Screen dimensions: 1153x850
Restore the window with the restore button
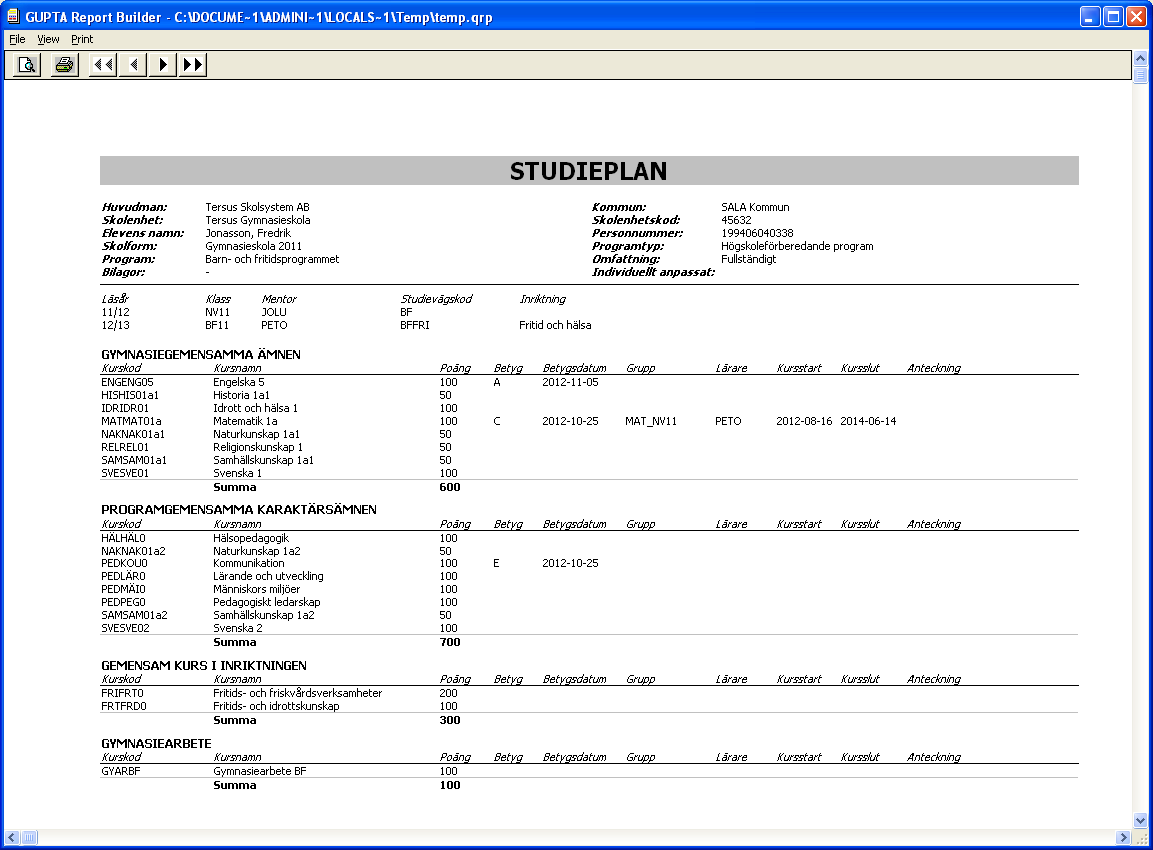tap(1113, 15)
